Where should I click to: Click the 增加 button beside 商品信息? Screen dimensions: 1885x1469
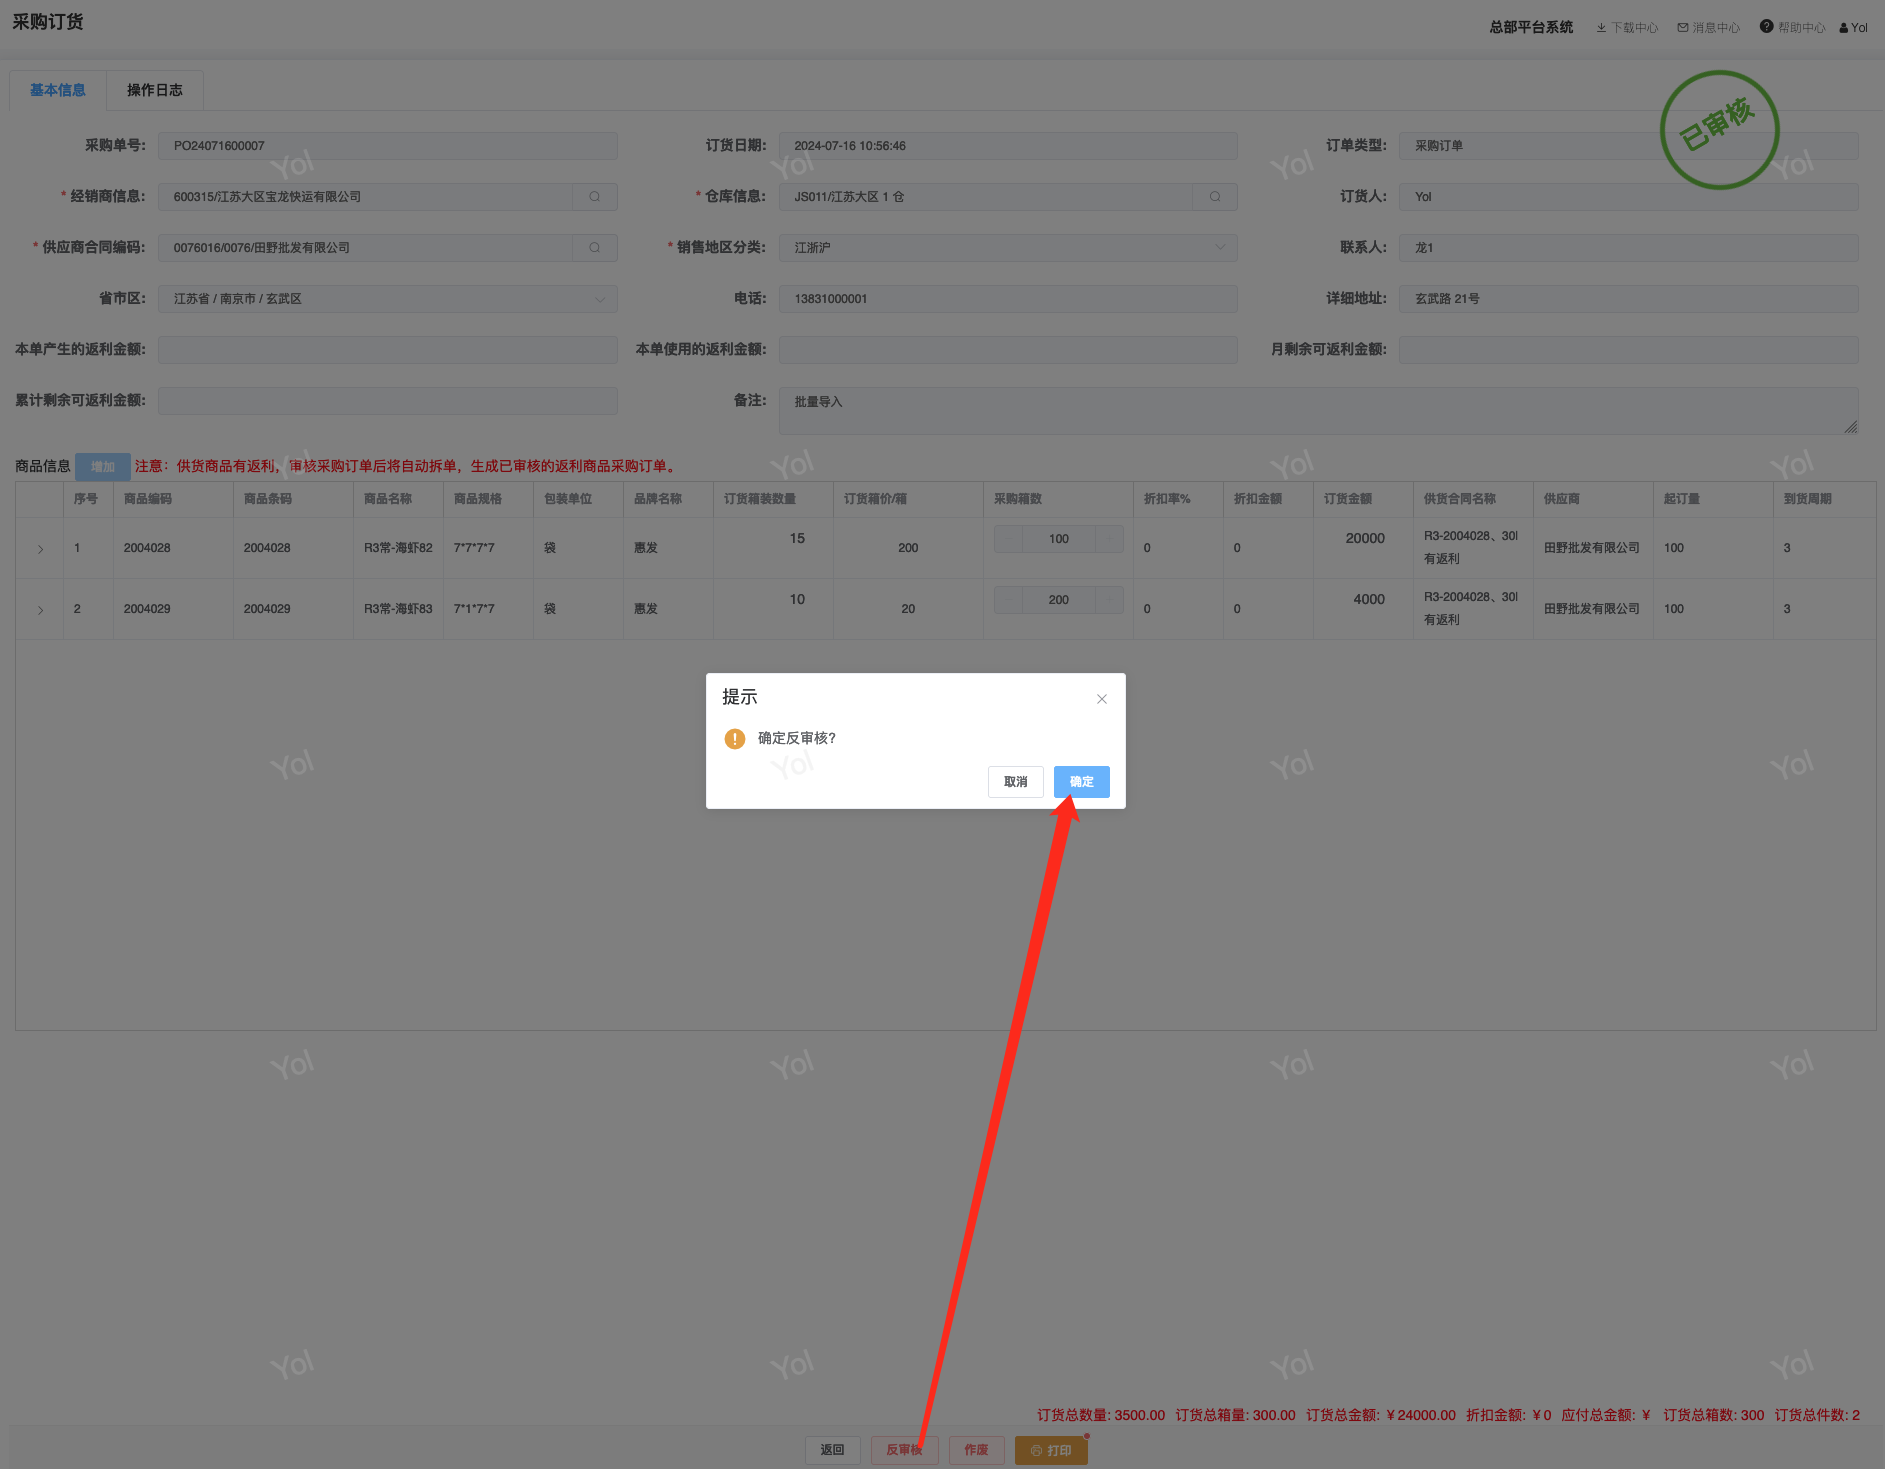pyautogui.click(x=103, y=467)
